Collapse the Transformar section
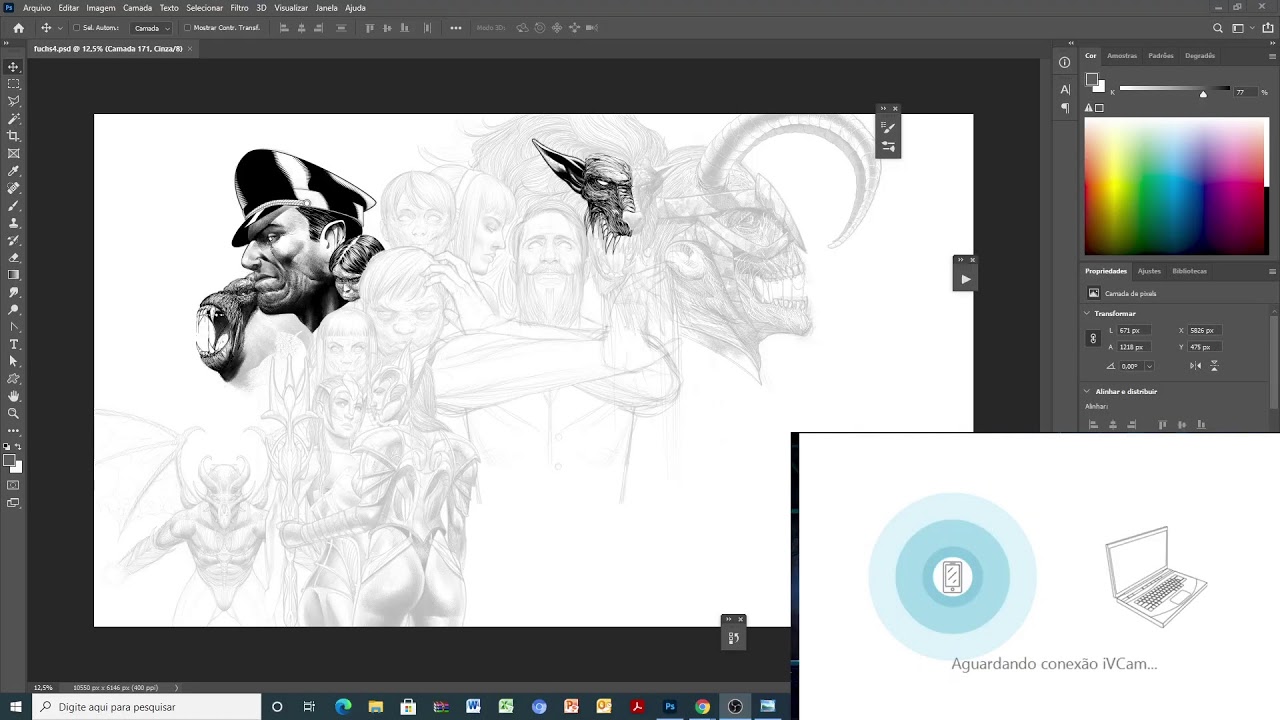The image size is (1280, 720). 1087,313
